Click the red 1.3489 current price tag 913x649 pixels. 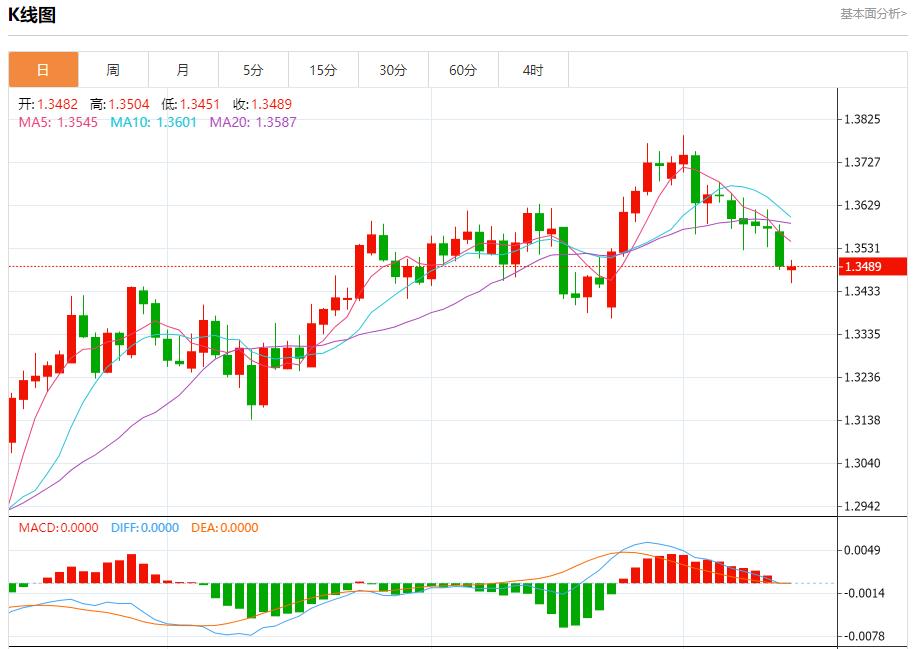[x=872, y=266]
